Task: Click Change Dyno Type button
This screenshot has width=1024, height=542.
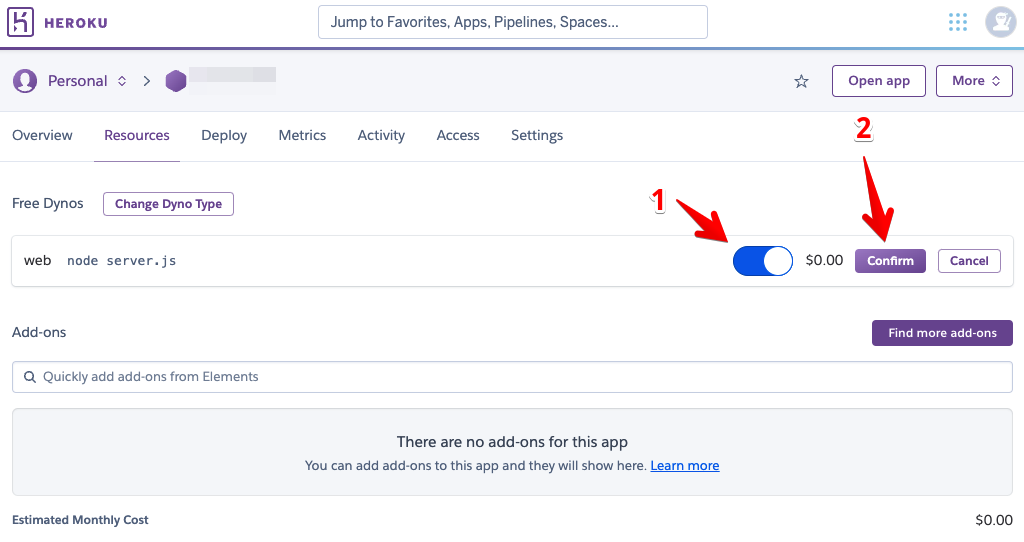Action: (x=168, y=204)
